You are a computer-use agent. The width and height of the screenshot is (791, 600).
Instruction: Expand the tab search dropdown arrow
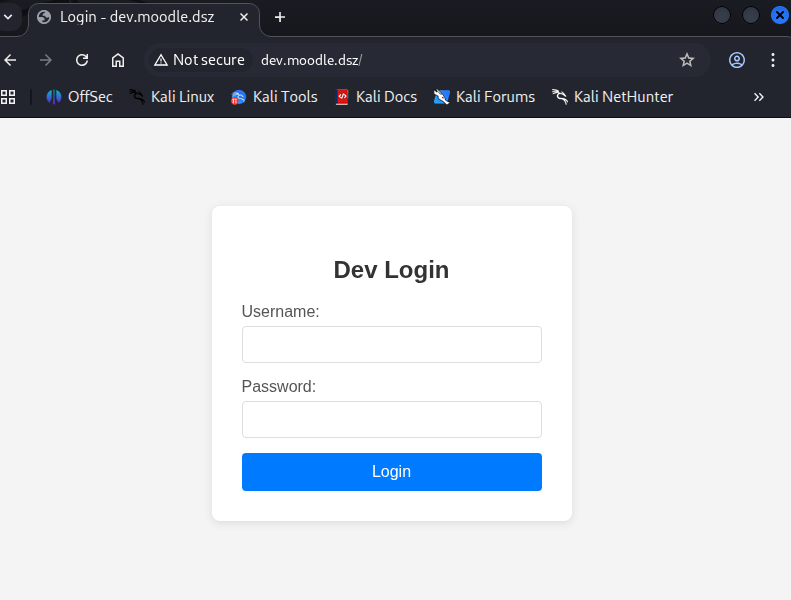tap(9, 16)
